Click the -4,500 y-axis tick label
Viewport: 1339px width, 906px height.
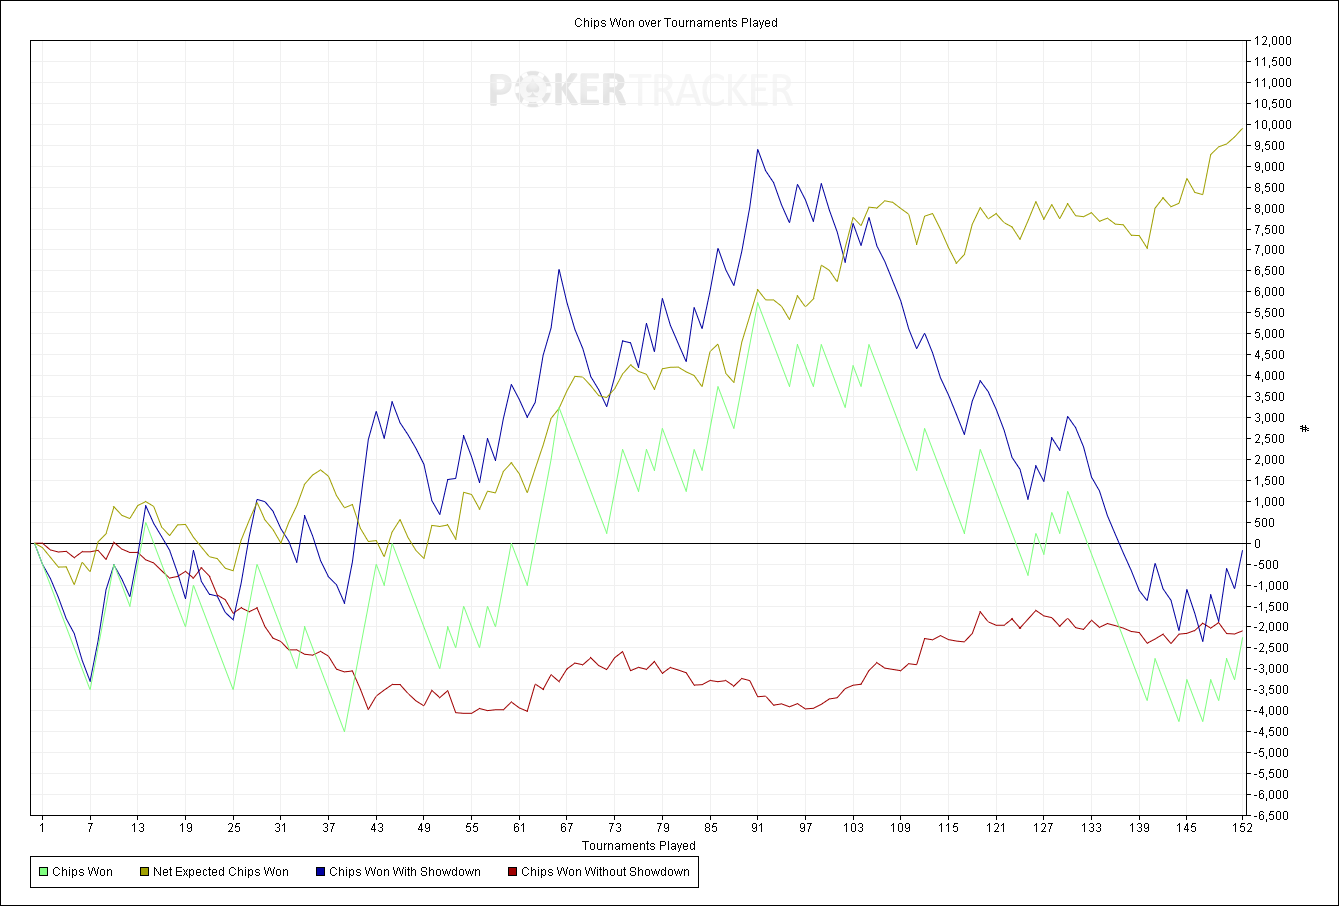1272,732
